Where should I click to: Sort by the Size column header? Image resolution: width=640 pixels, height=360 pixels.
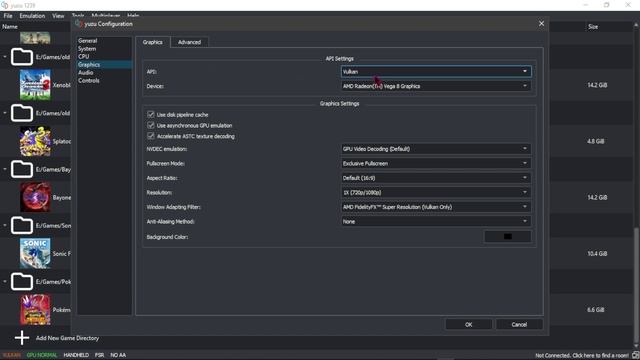pos(593,27)
